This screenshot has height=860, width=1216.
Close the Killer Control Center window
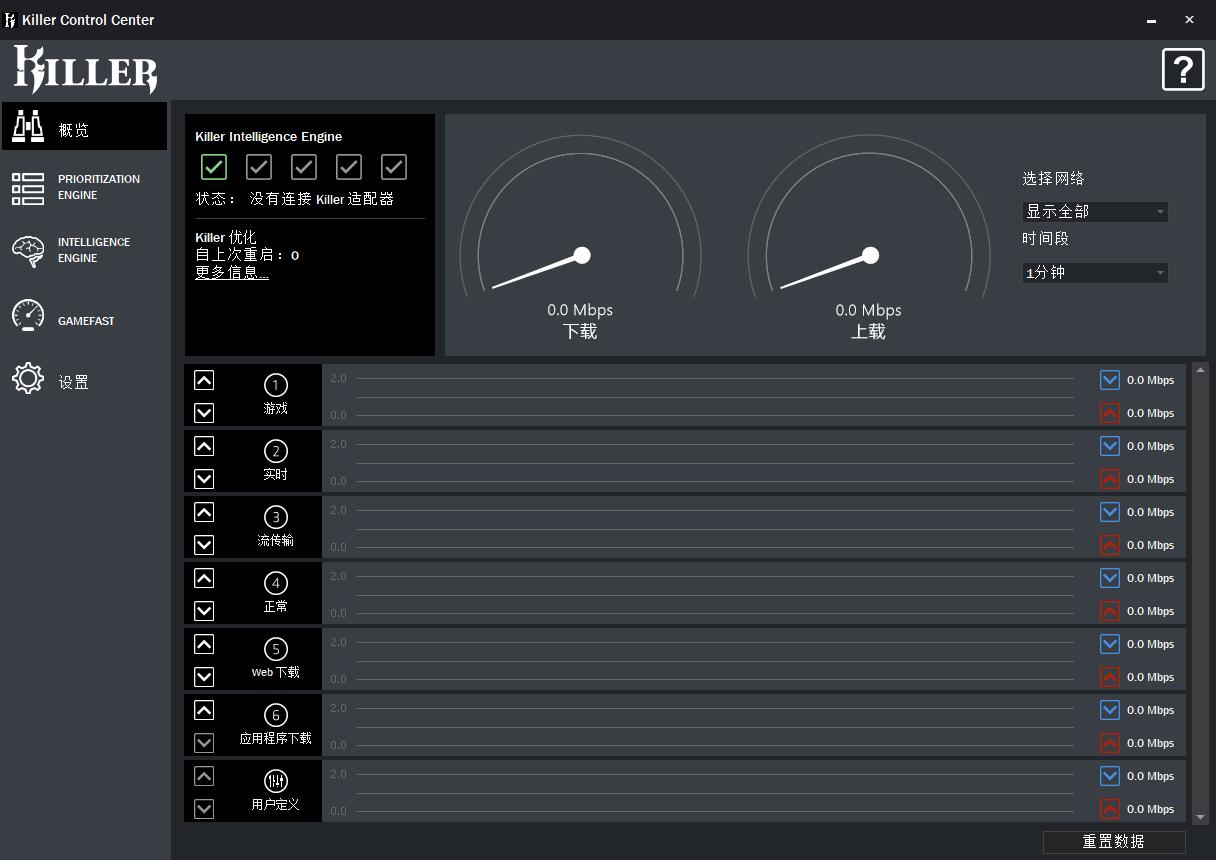(1189, 20)
